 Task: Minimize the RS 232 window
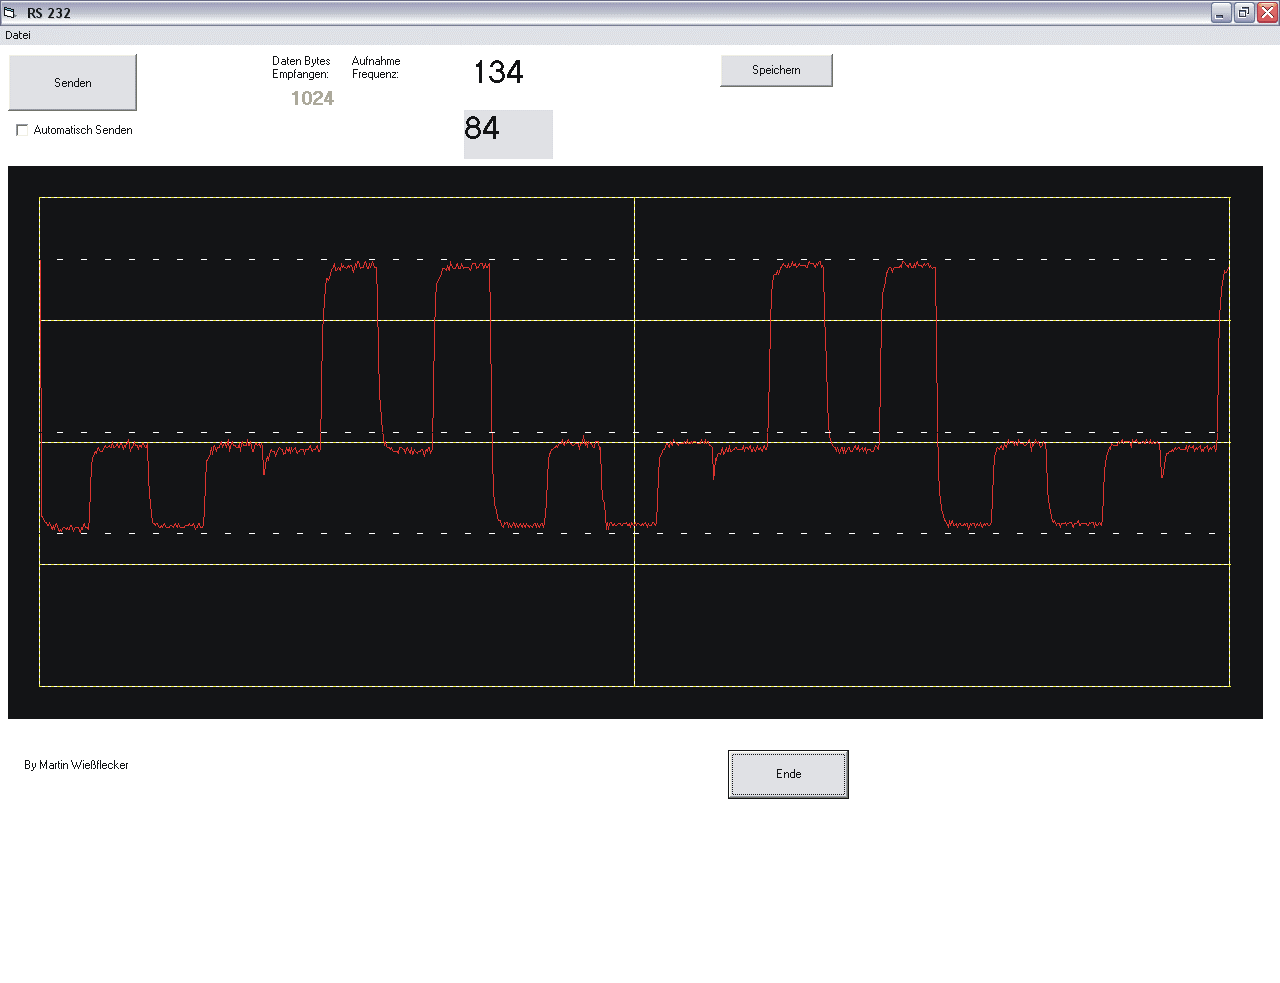click(x=1221, y=13)
